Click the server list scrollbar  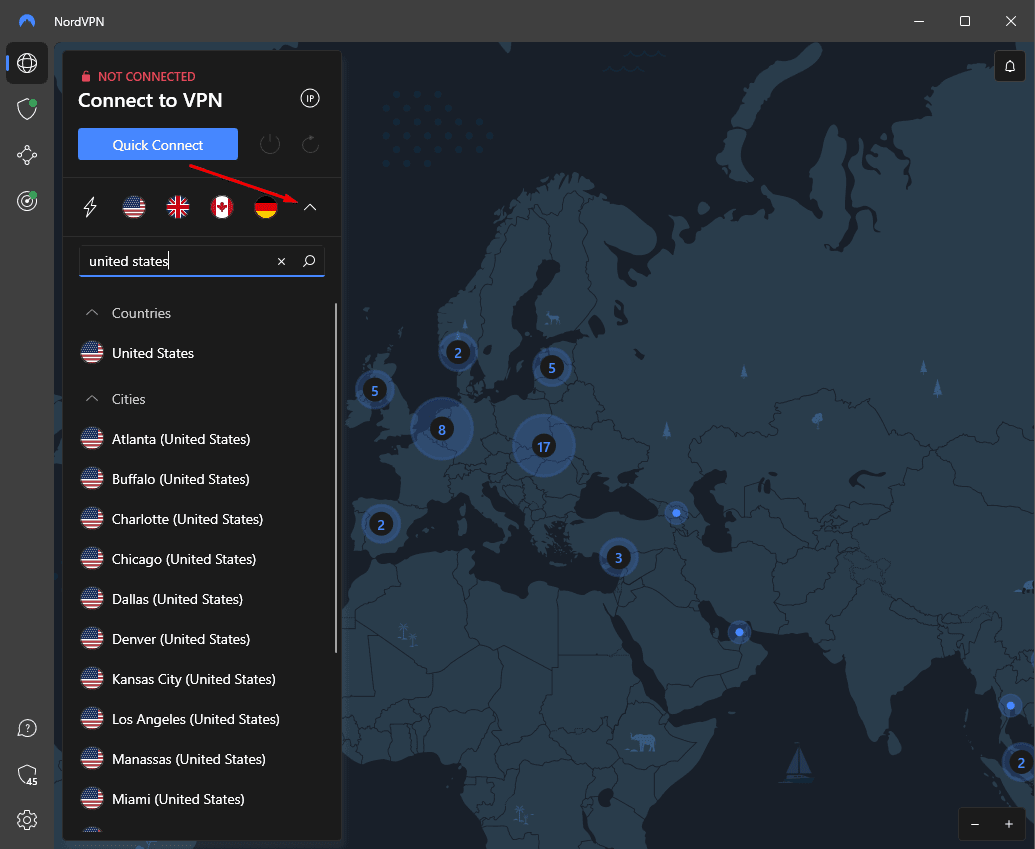pos(336,478)
